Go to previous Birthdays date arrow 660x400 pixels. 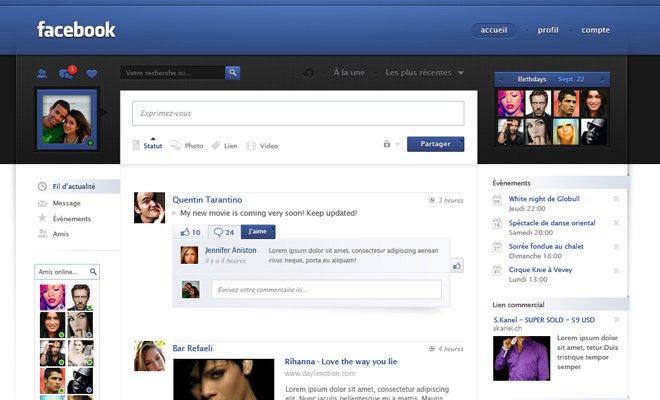pyautogui.click(x=501, y=80)
